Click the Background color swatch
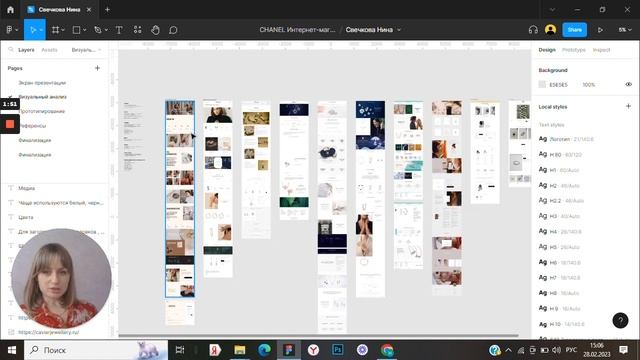The width and height of the screenshot is (640, 360). (x=542, y=84)
